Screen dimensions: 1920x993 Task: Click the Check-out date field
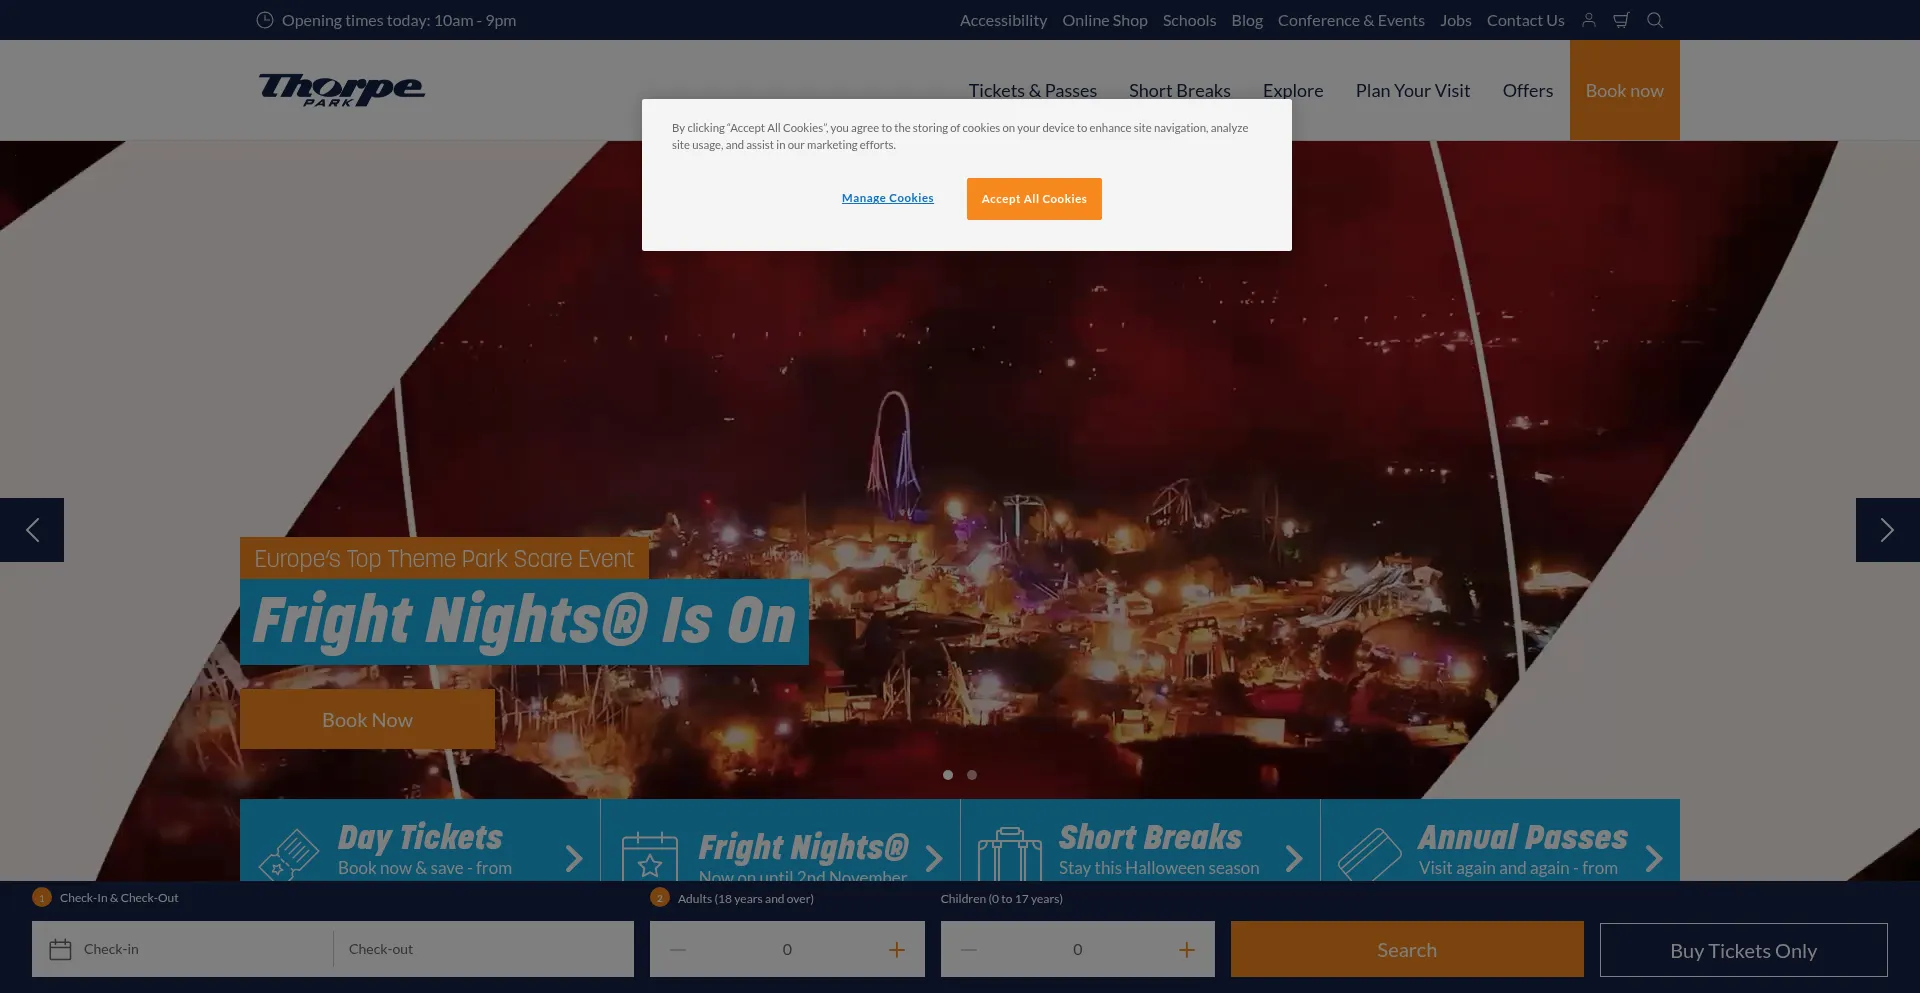tap(484, 949)
